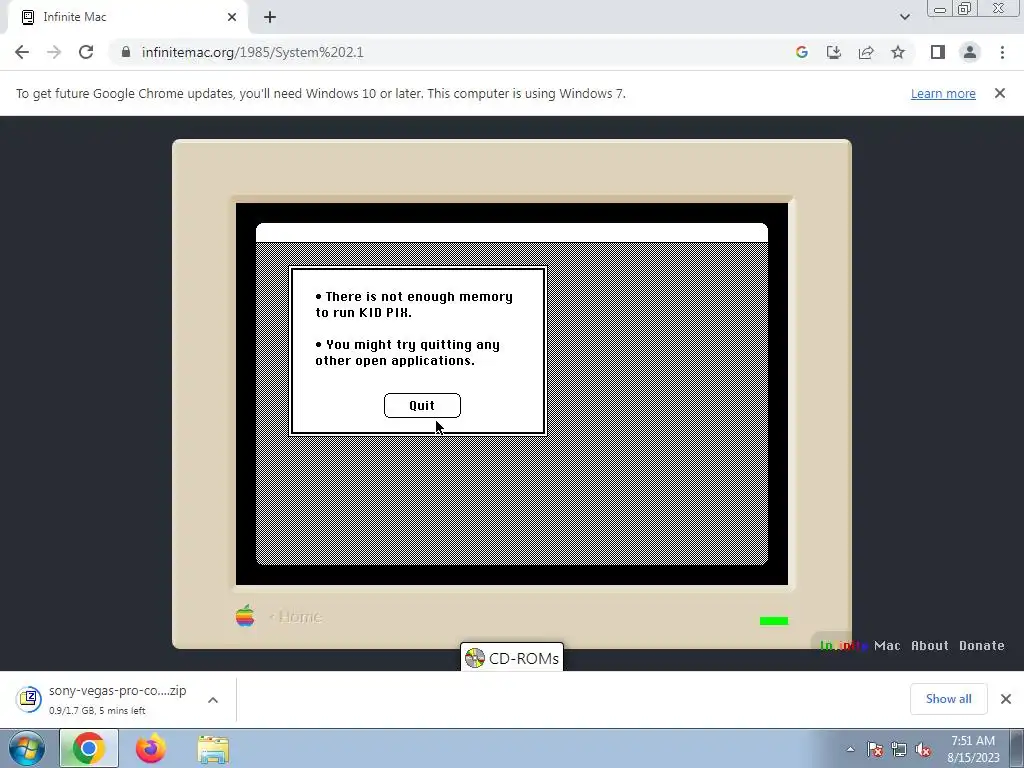The width and height of the screenshot is (1024, 768).
Task: Show hidden system tray icons
Action: pos(850,749)
